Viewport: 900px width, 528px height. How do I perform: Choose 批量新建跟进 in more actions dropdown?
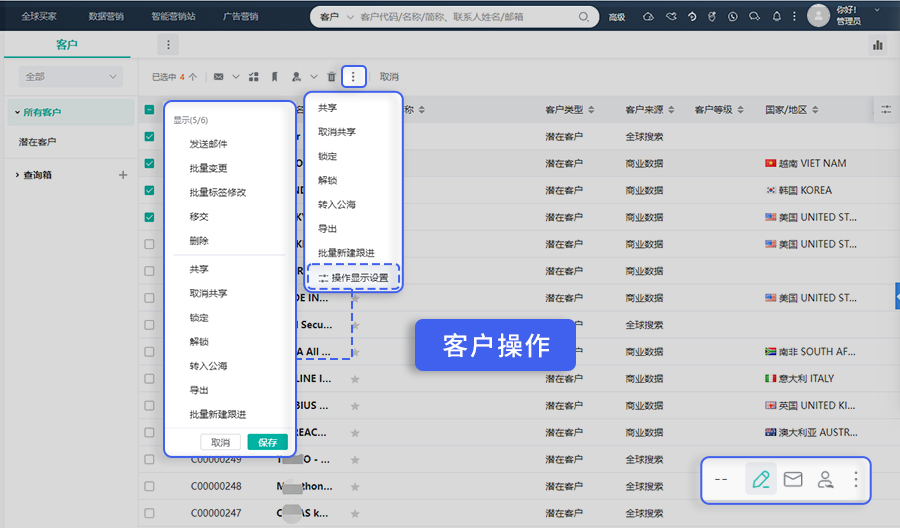coord(346,253)
